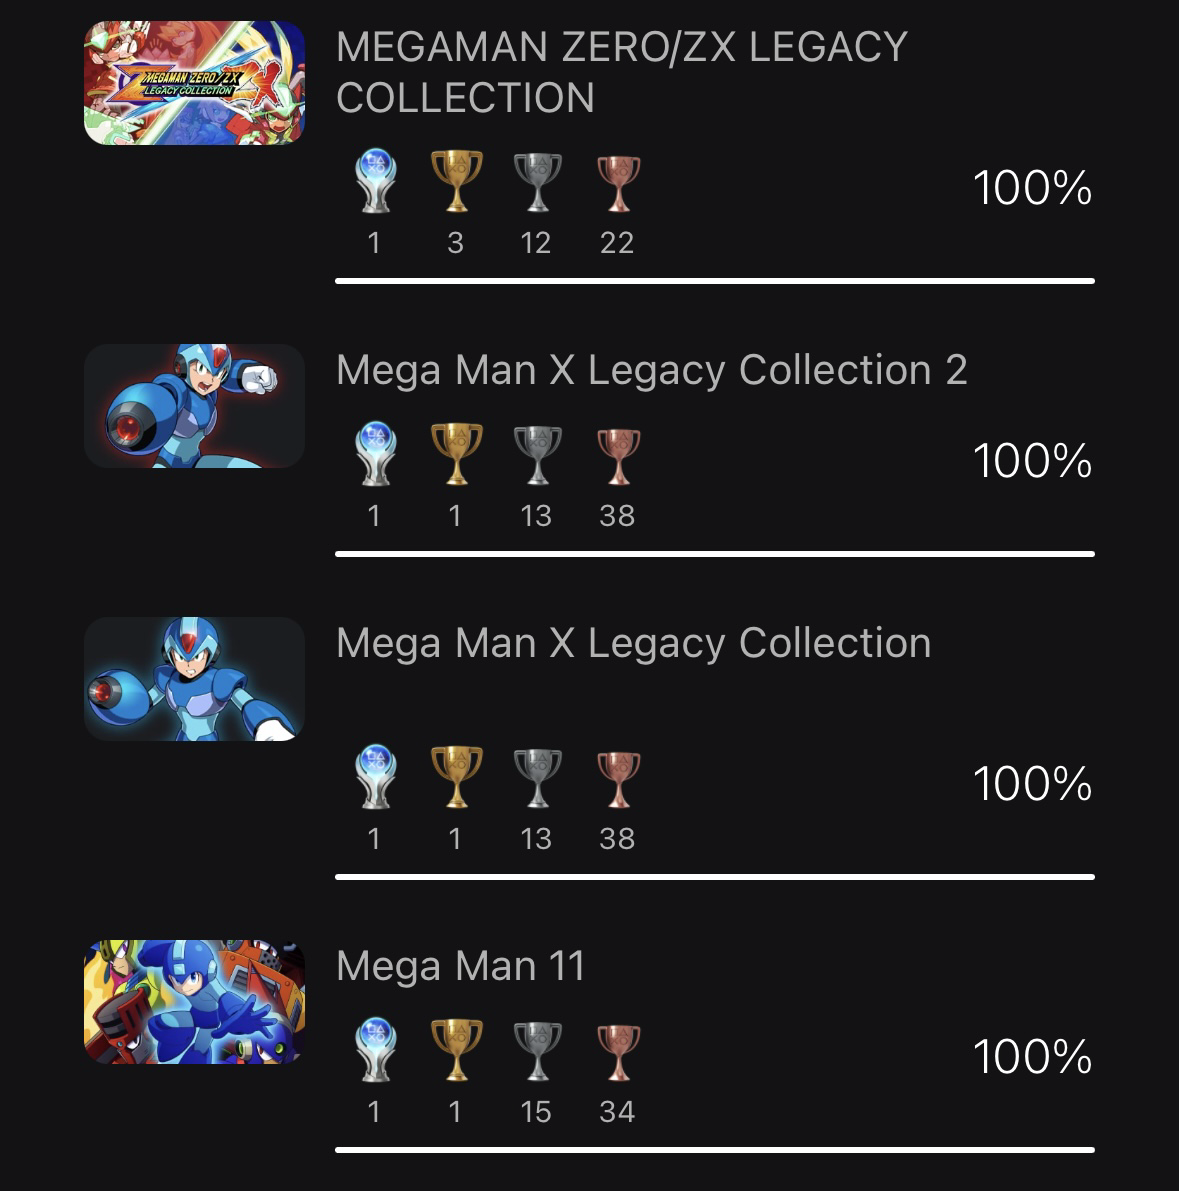Image resolution: width=1179 pixels, height=1191 pixels.
Task: Click the Mega Man 11 progress bar
Action: 715,1150
